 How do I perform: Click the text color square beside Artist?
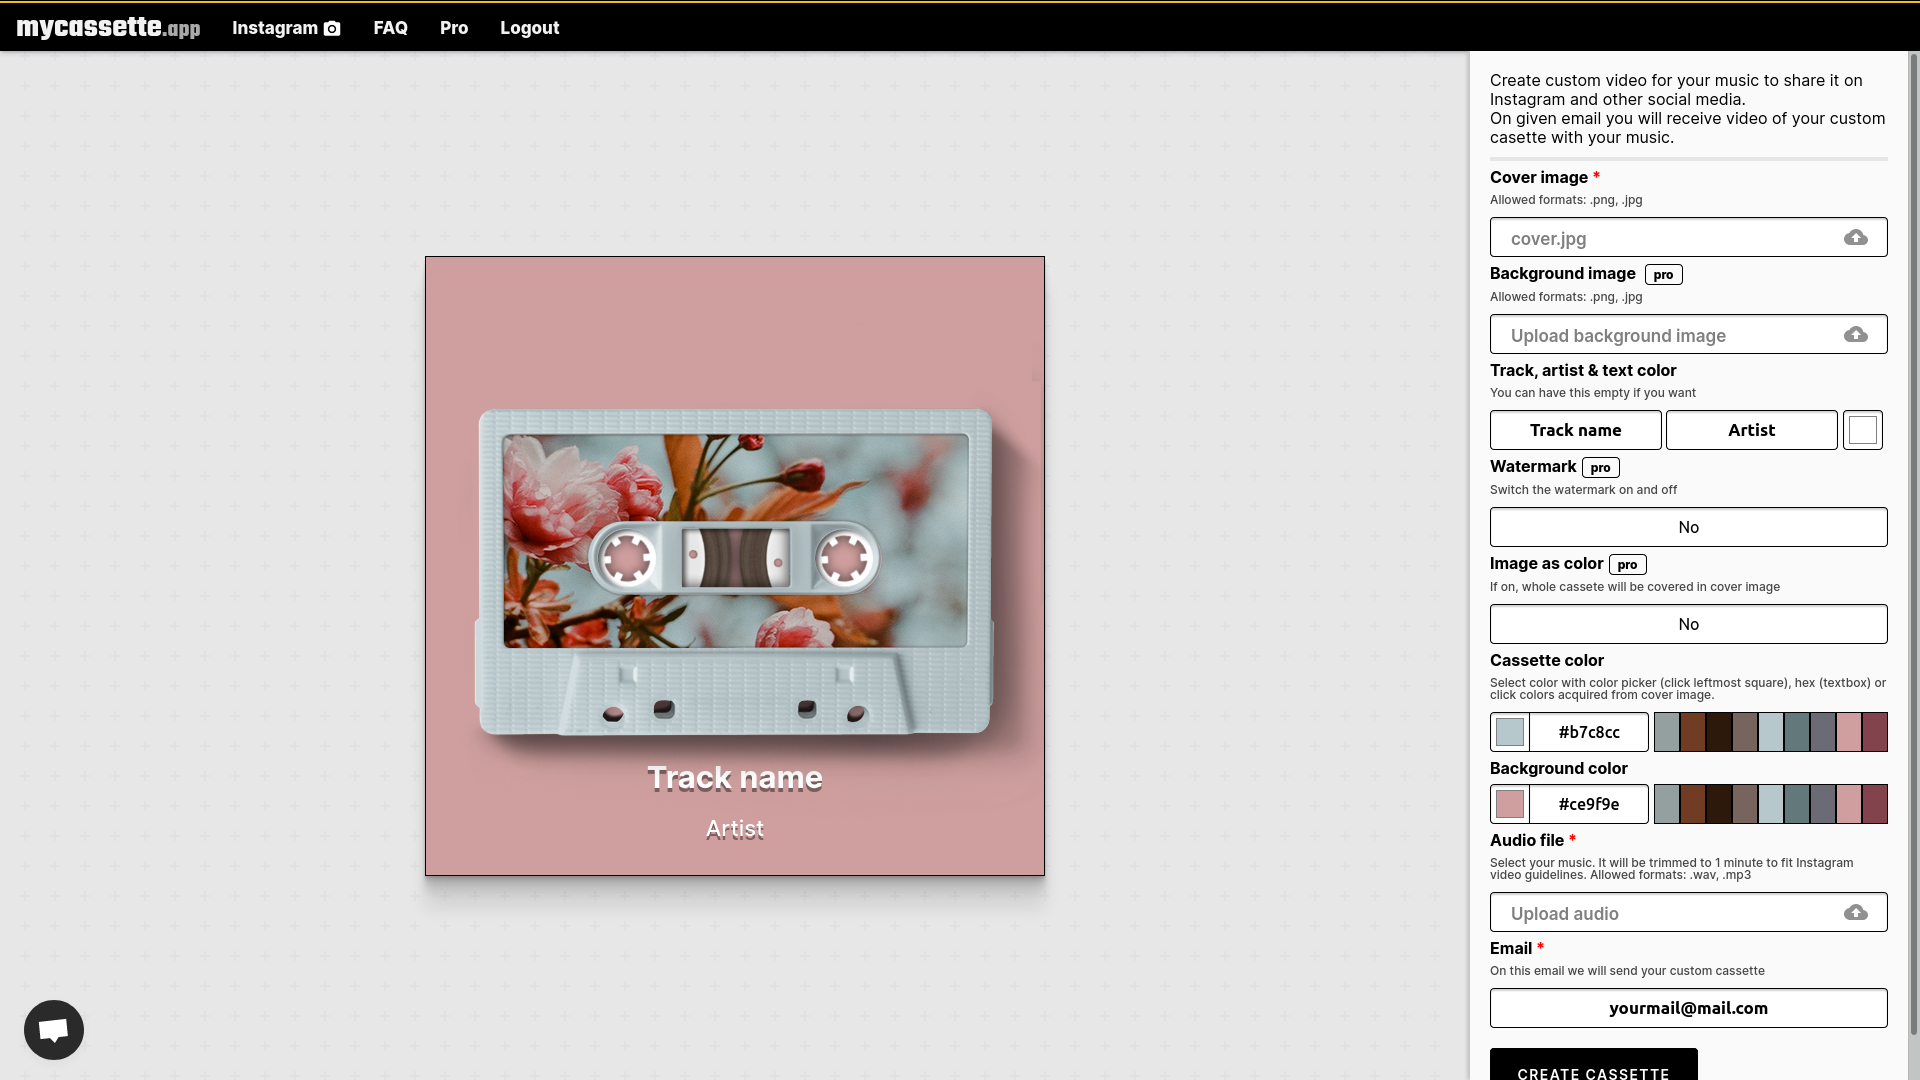1862,429
